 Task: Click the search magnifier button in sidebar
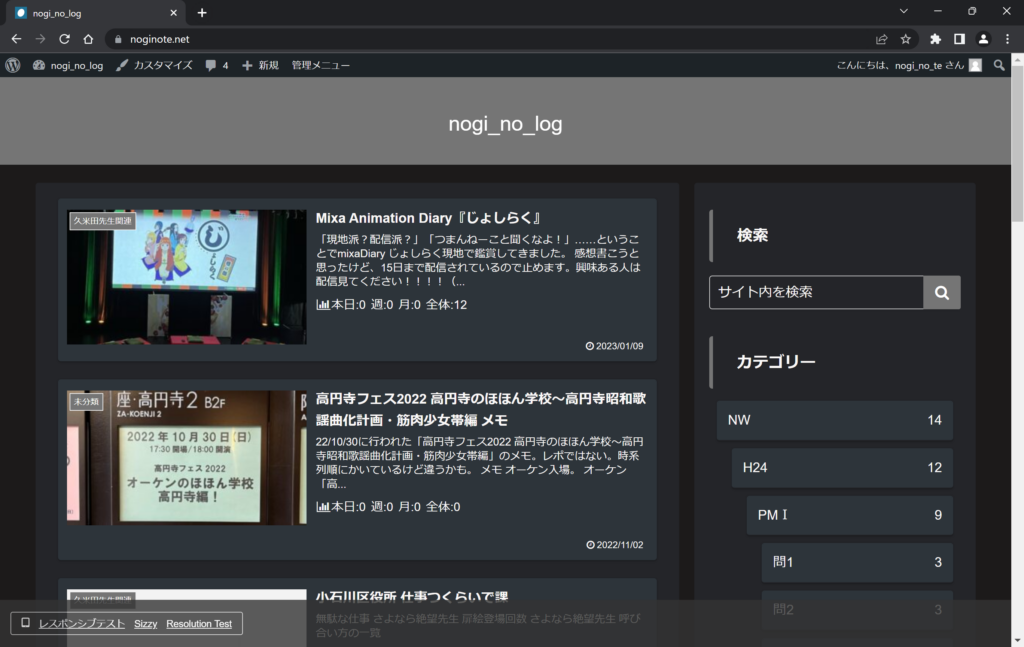tap(941, 292)
